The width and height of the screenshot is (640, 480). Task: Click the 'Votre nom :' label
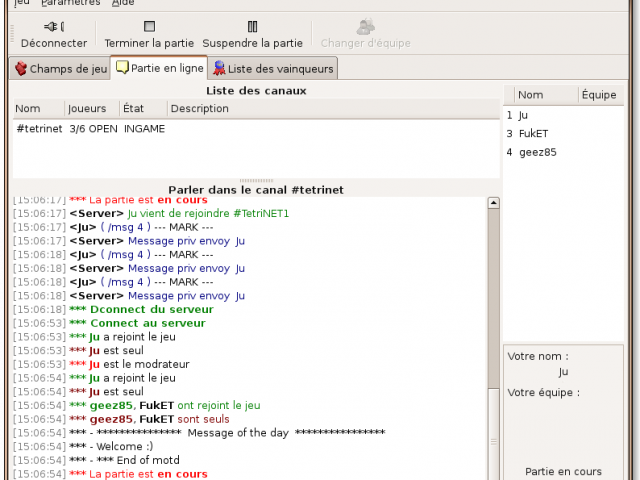[x=538, y=356]
